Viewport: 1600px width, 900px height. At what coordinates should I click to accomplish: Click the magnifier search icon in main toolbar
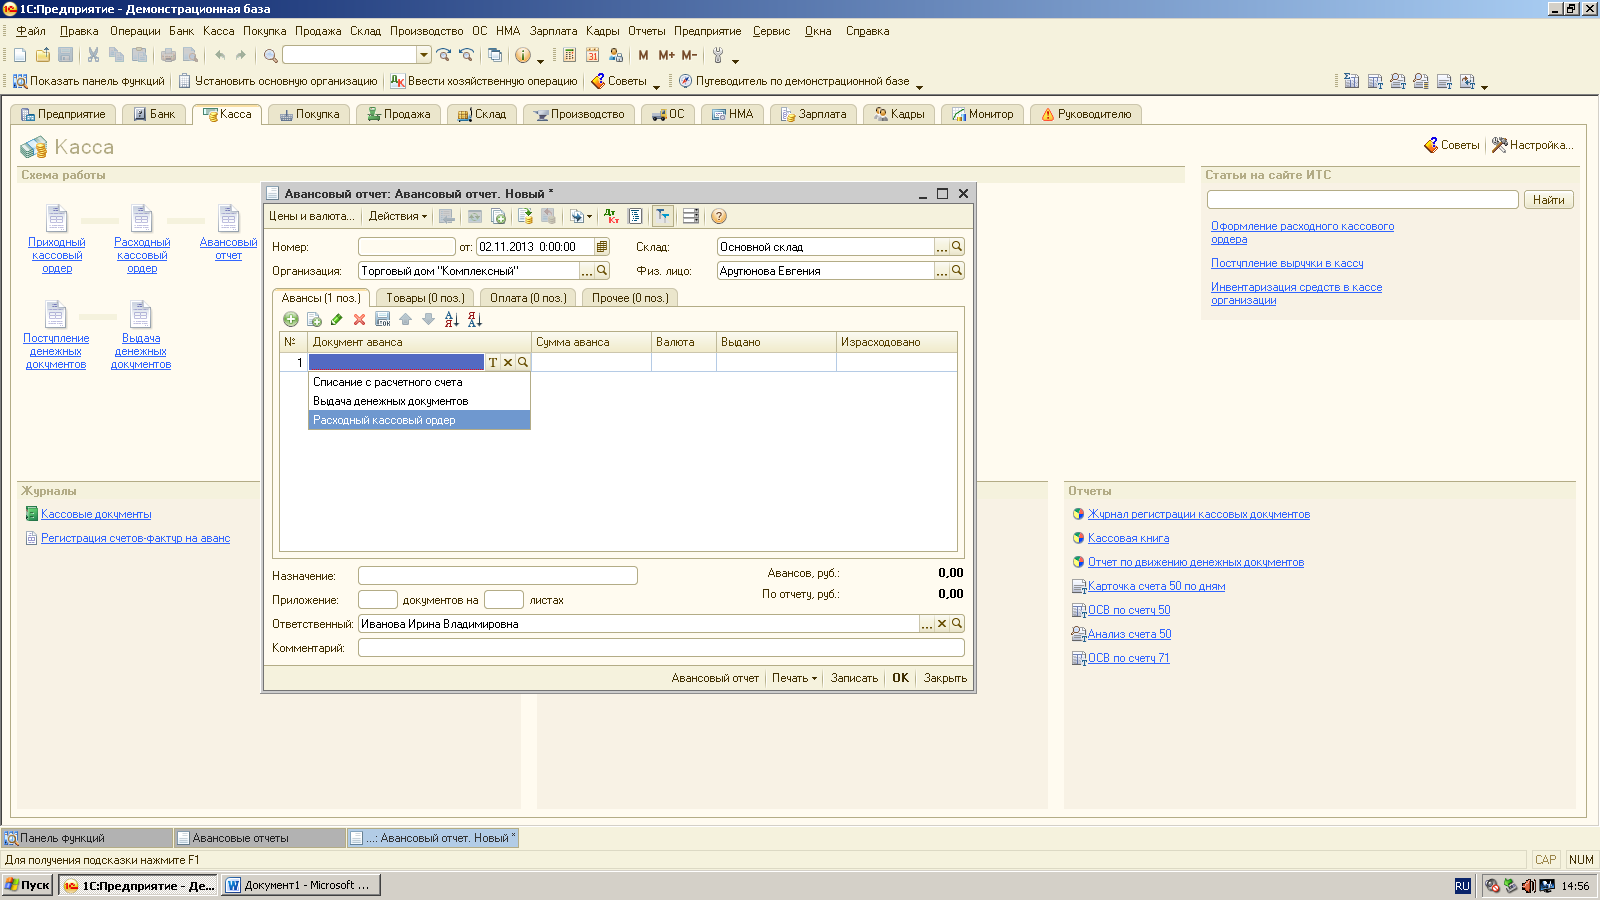(x=270, y=55)
